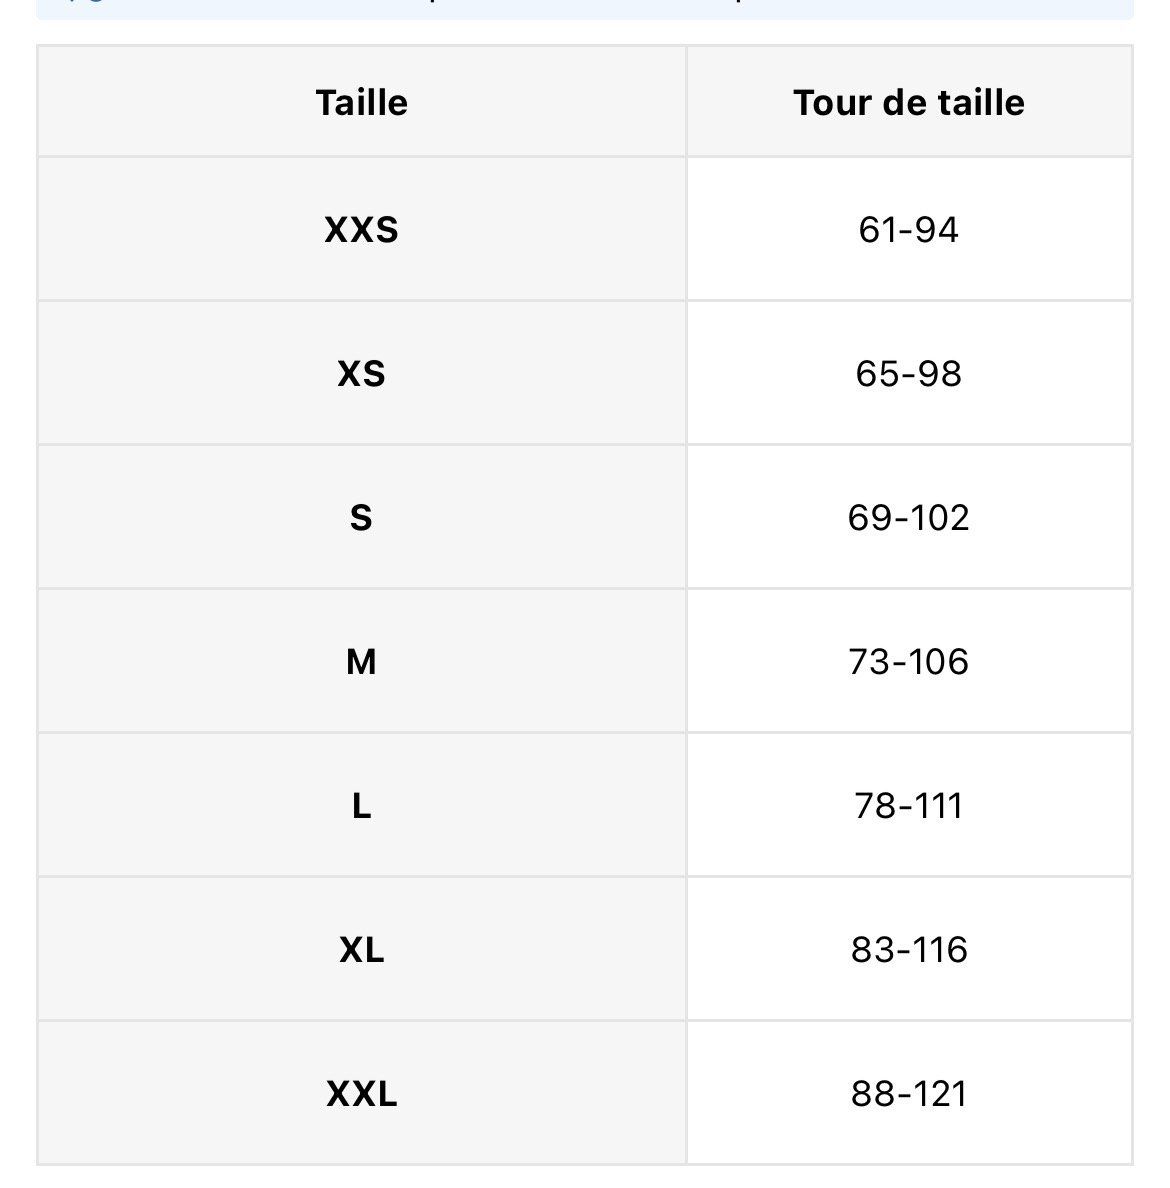Click the empty area beside the XL label

[189, 949]
